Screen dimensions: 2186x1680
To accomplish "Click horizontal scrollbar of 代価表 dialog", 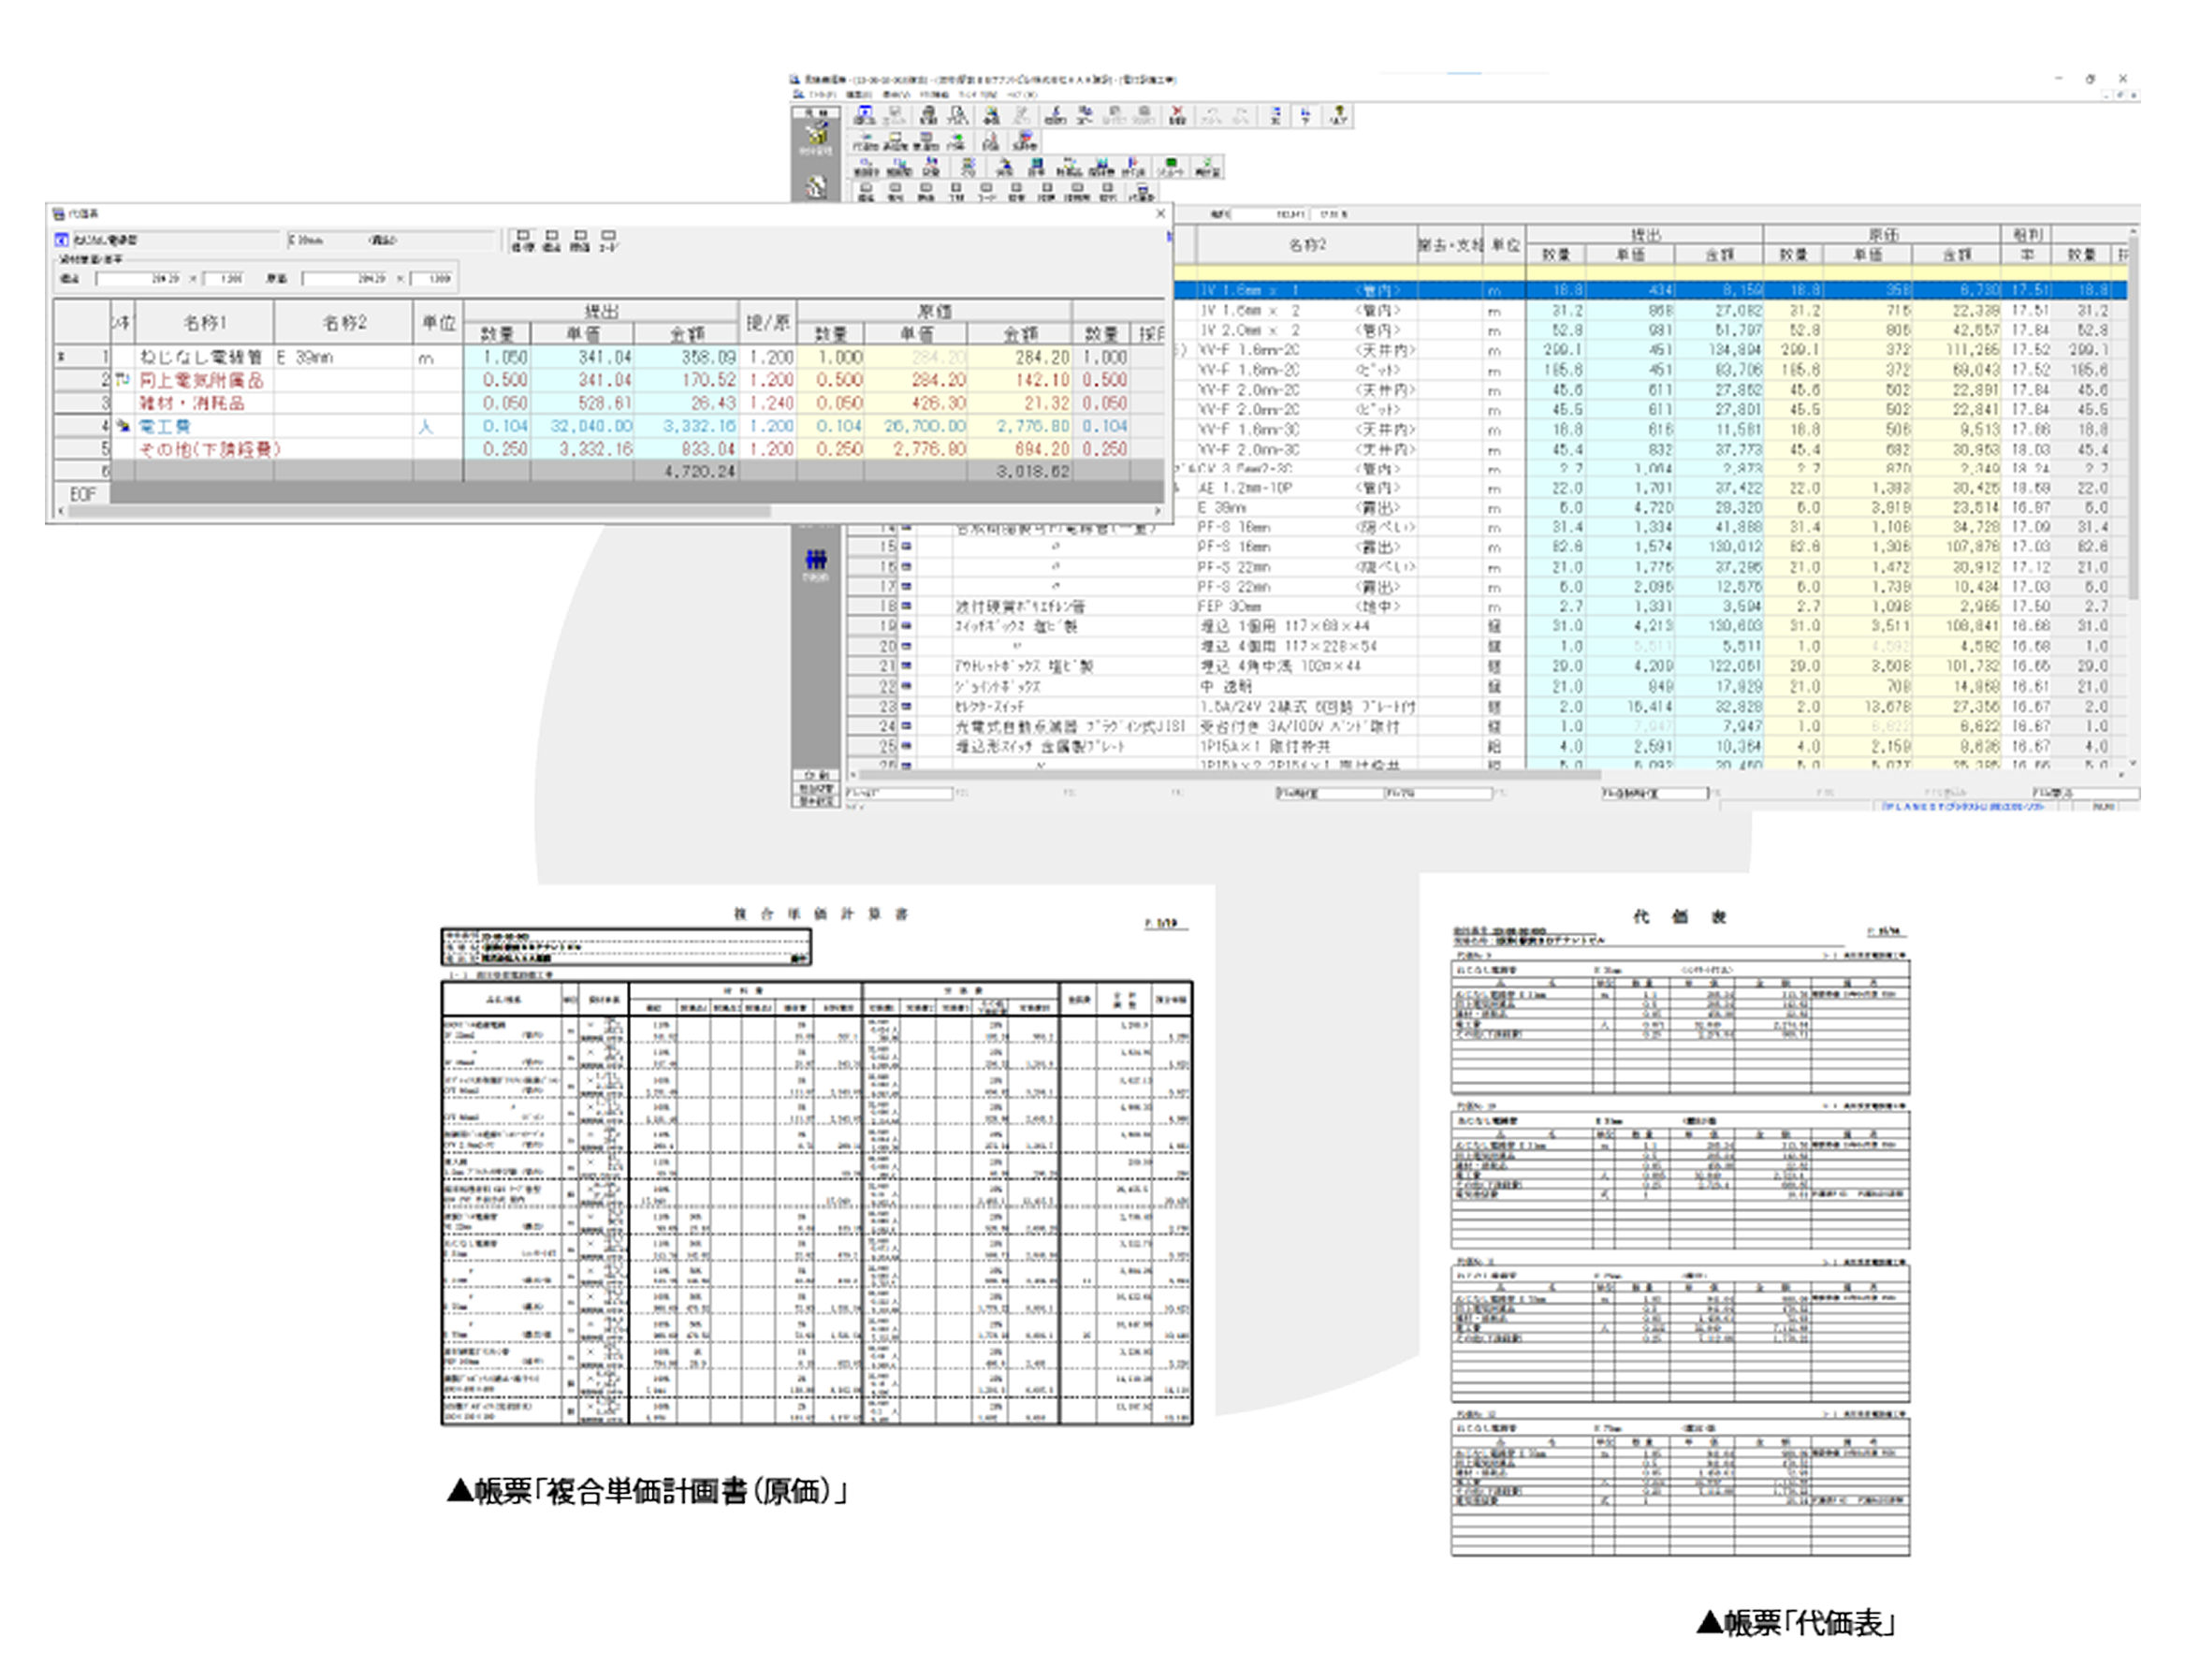I will pos(420,511).
